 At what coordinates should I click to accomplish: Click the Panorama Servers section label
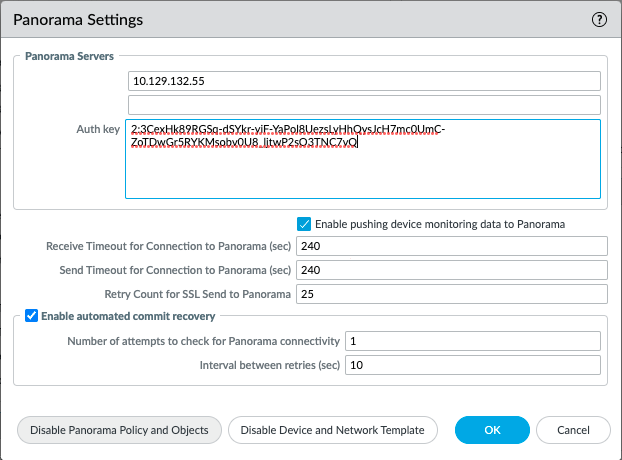[x=69, y=56]
